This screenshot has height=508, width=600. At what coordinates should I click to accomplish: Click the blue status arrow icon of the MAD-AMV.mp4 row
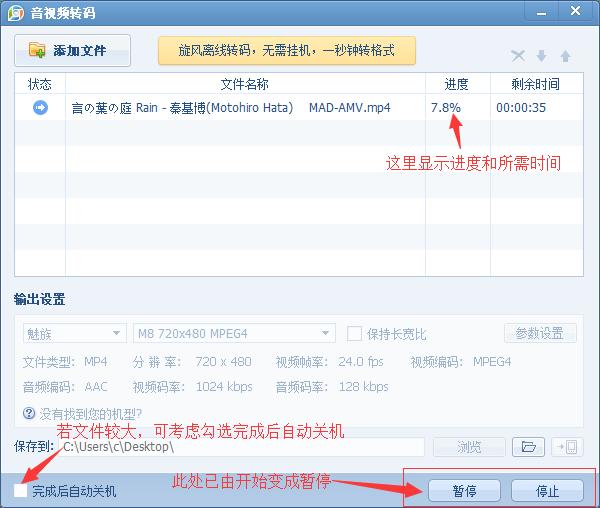pos(40,107)
